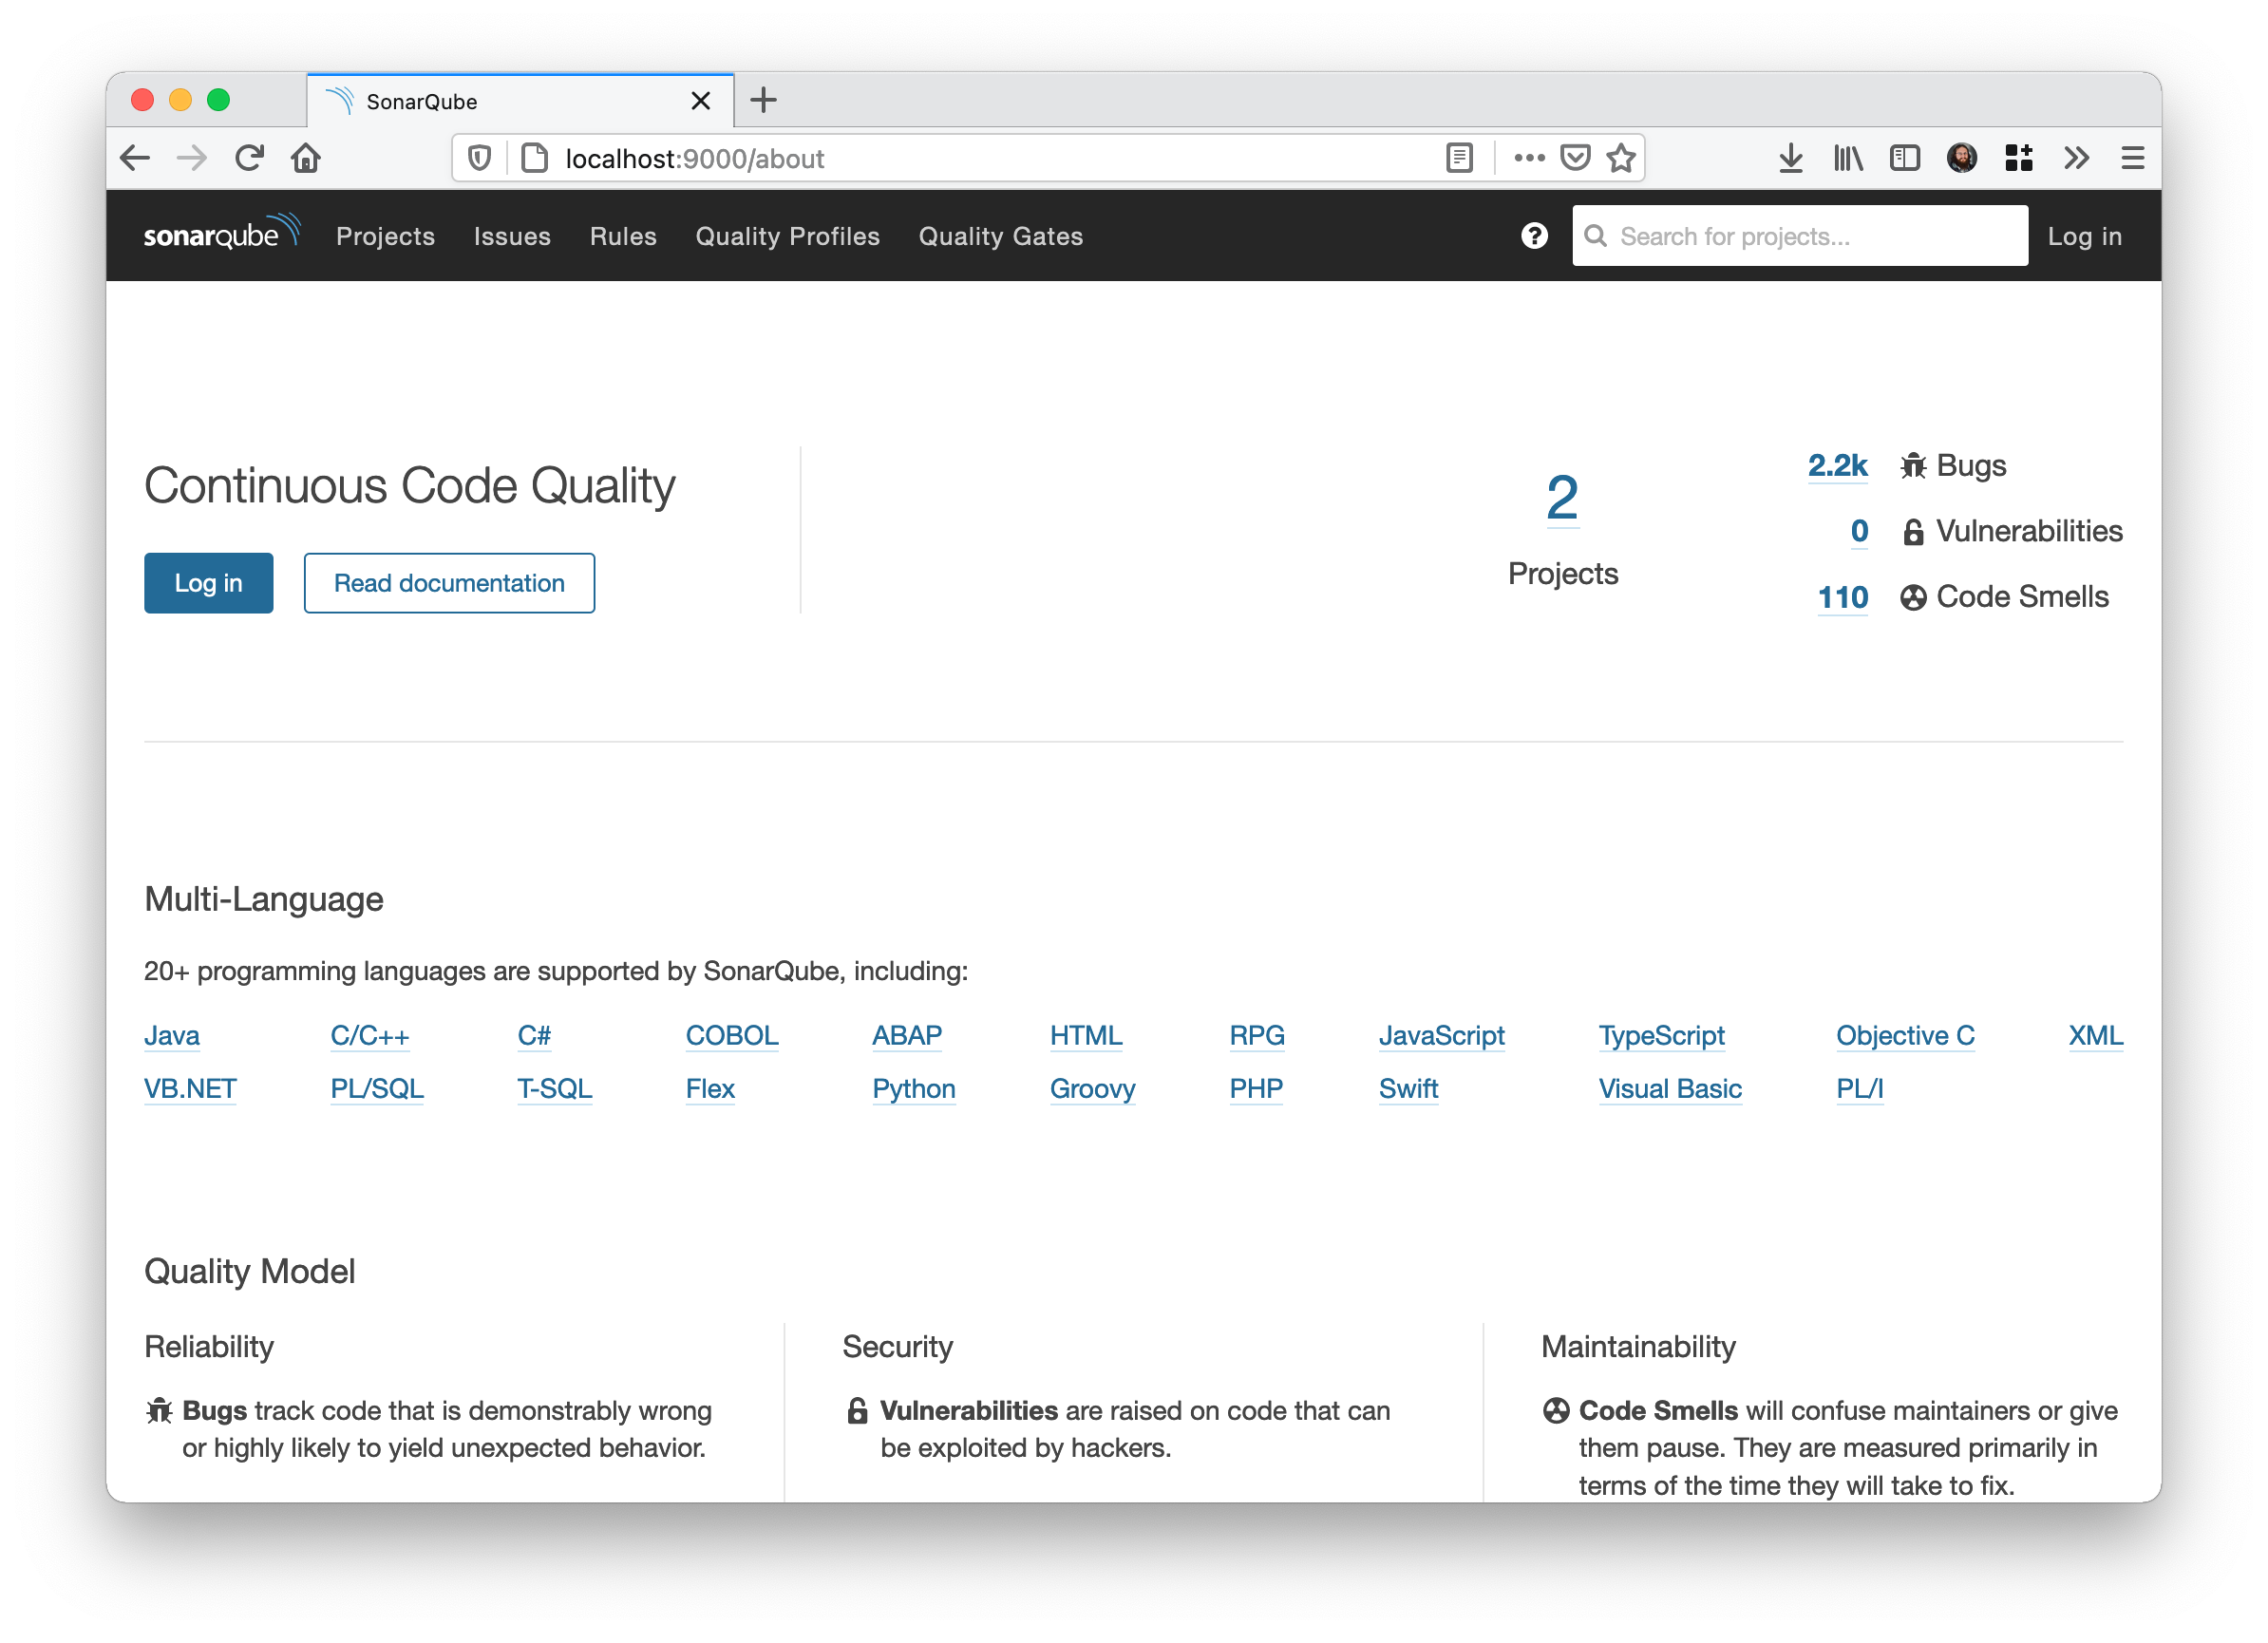Open the TypeScript language link
The height and width of the screenshot is (1643, 2268).
[x=1661, y=1035]
